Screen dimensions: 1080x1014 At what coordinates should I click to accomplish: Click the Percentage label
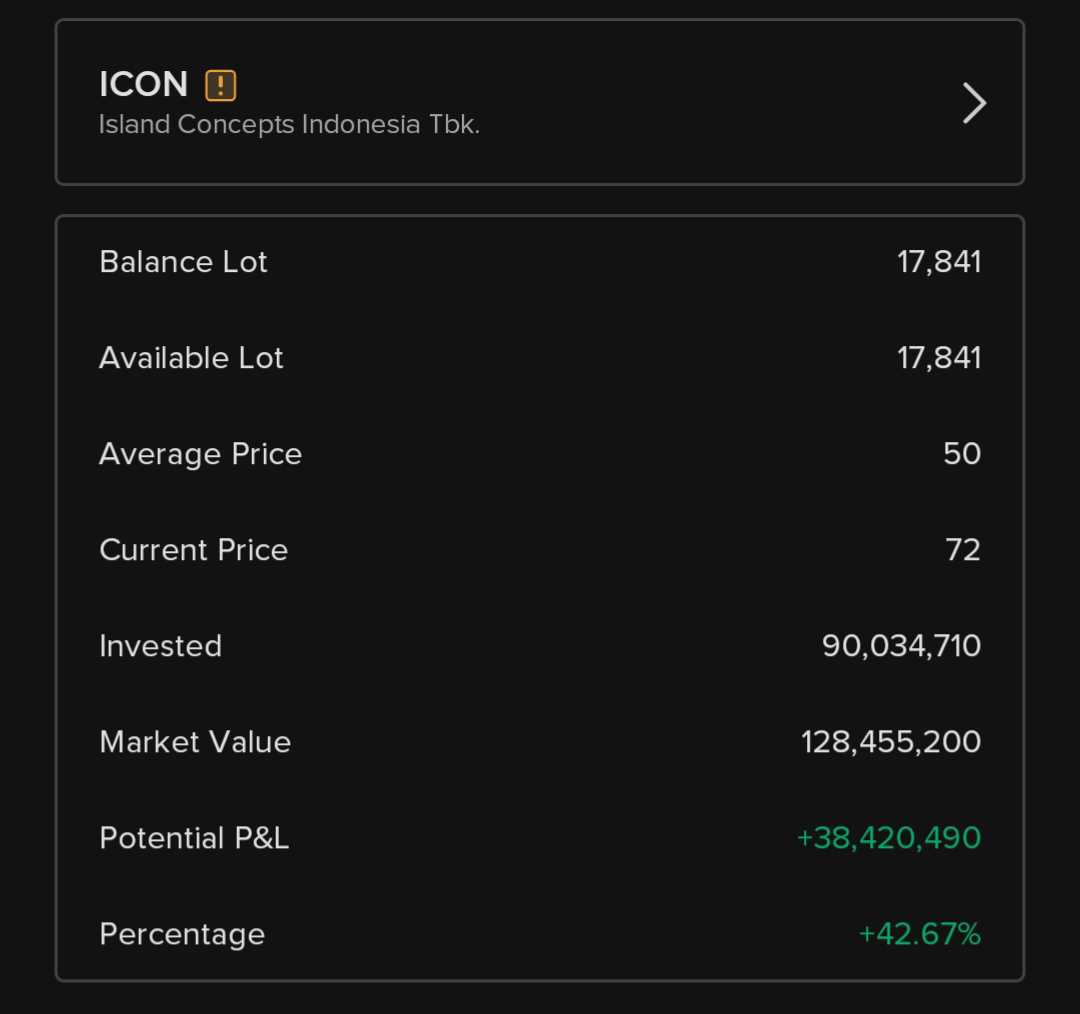[x=182, y=934]
